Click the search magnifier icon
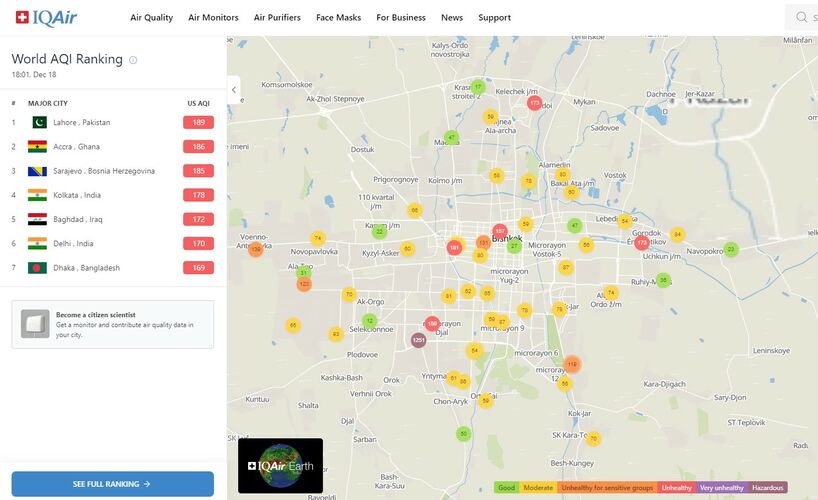The width and height of the screenshot is (818, 500). (801, 17)
